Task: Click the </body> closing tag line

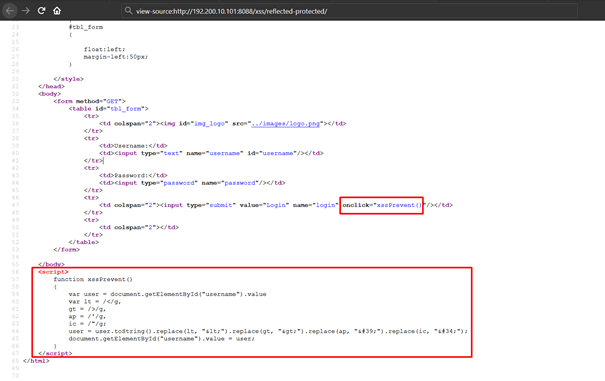Action: [x=51, y=264]
